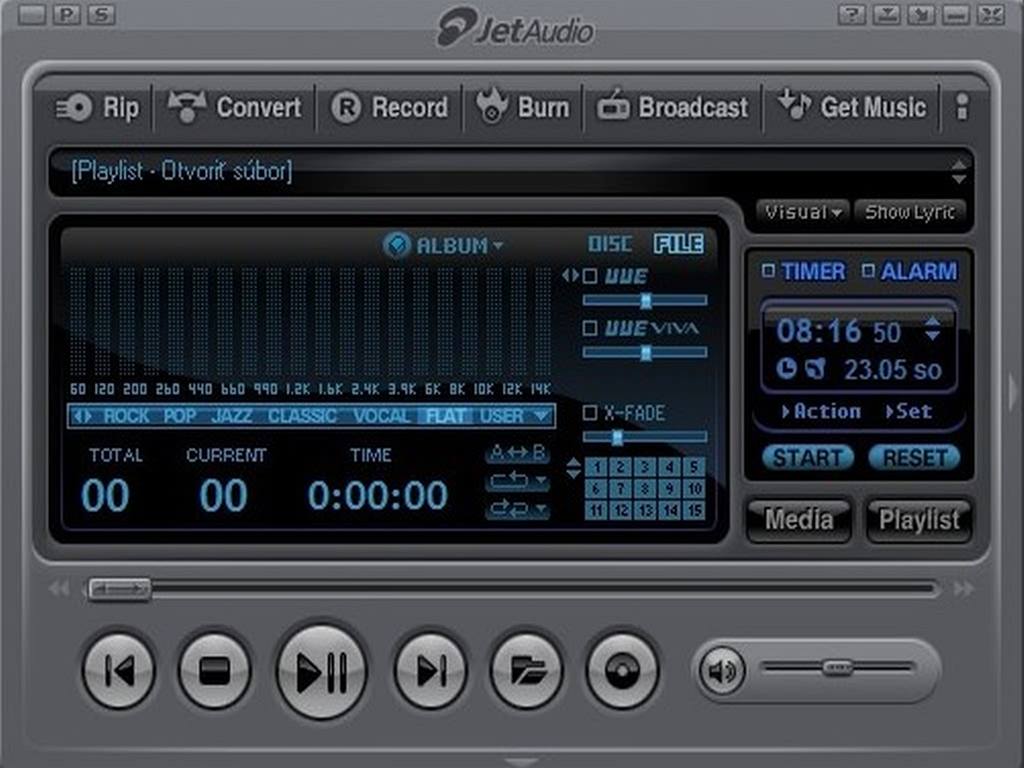Screen dimensions: 1024x768
Task: Click the speaker icon in timer display
Action: pos(816,368)
